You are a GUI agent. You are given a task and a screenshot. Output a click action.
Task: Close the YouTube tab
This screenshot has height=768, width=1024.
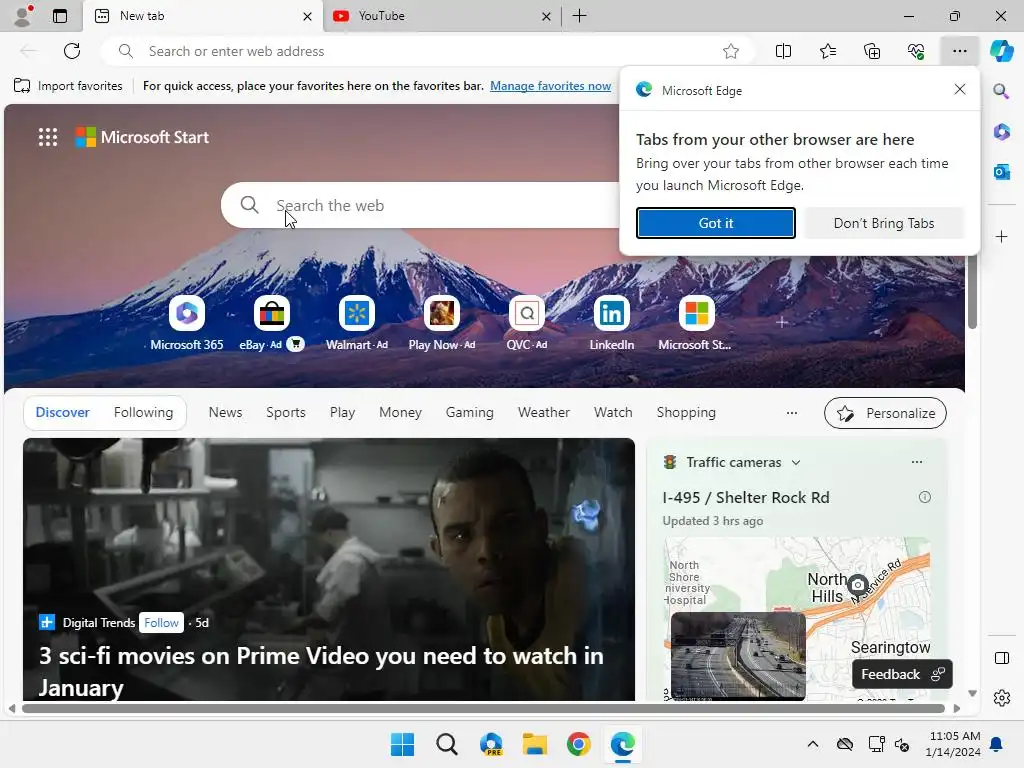tap(546, 16)
